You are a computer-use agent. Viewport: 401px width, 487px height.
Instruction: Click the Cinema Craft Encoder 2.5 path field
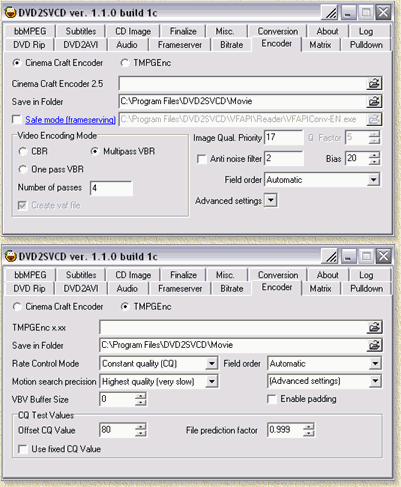coord(242,83)
